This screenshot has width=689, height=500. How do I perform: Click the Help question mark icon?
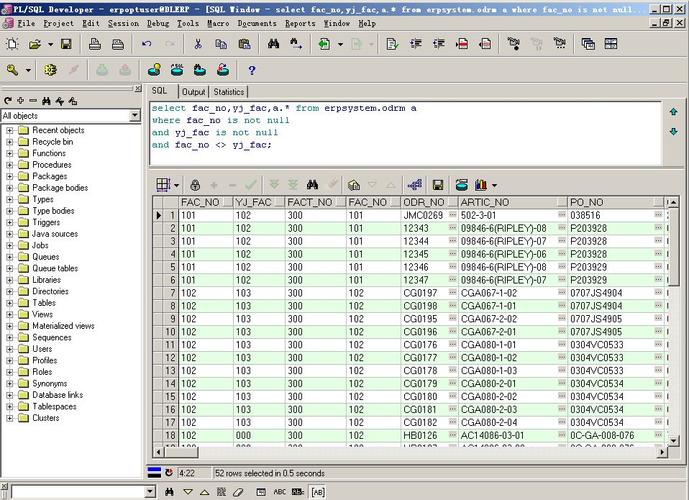click(252, 70)
